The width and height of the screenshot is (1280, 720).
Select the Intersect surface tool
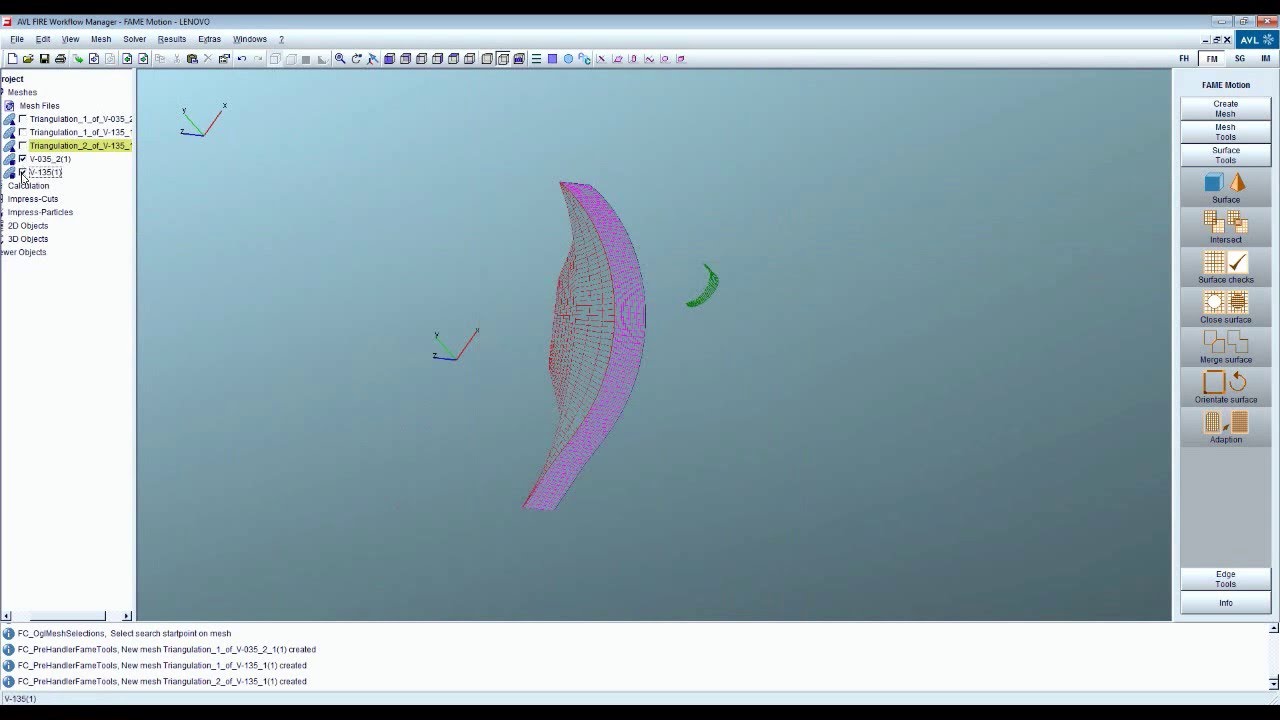tap(1225, 227)
